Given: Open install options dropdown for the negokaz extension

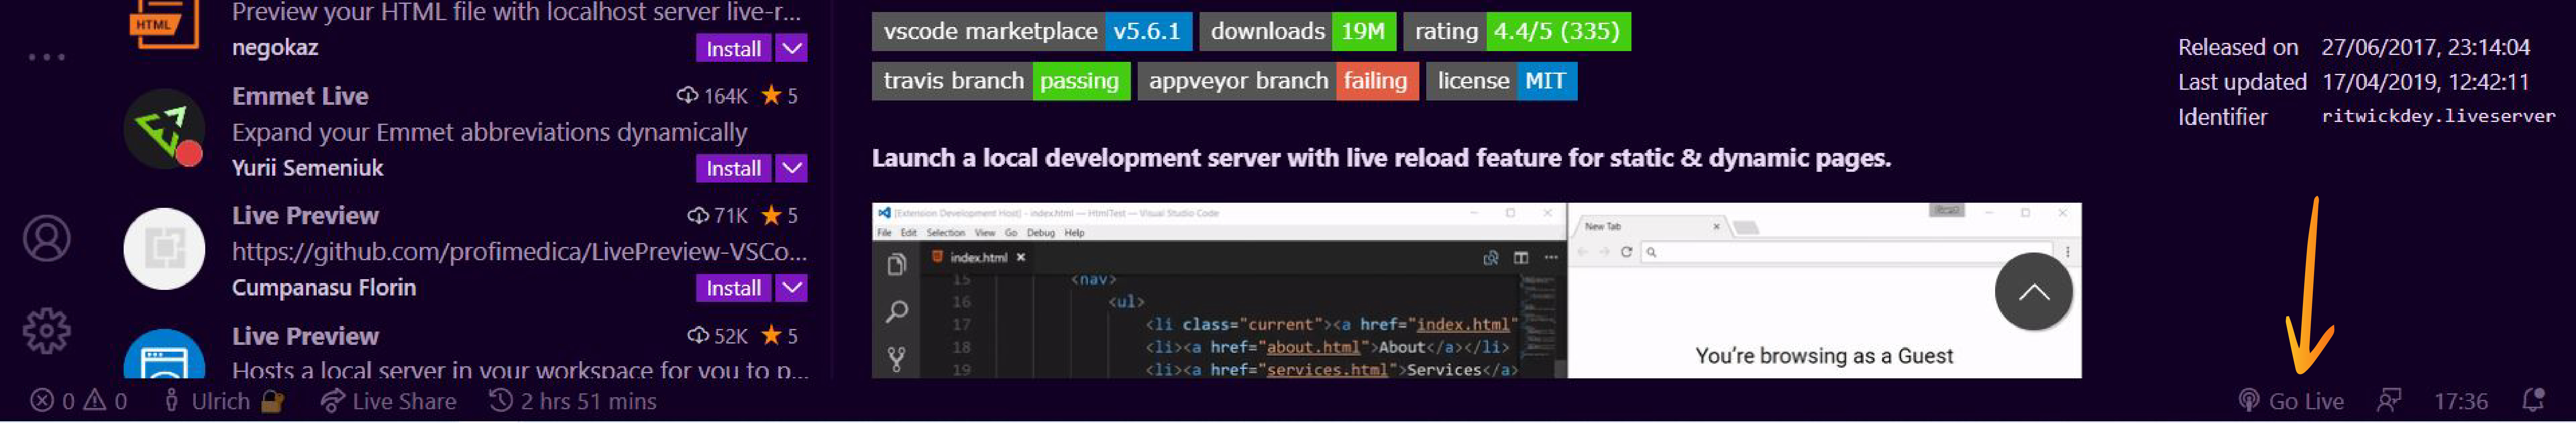Looking at the screenshot, I should tap(792, 48).
